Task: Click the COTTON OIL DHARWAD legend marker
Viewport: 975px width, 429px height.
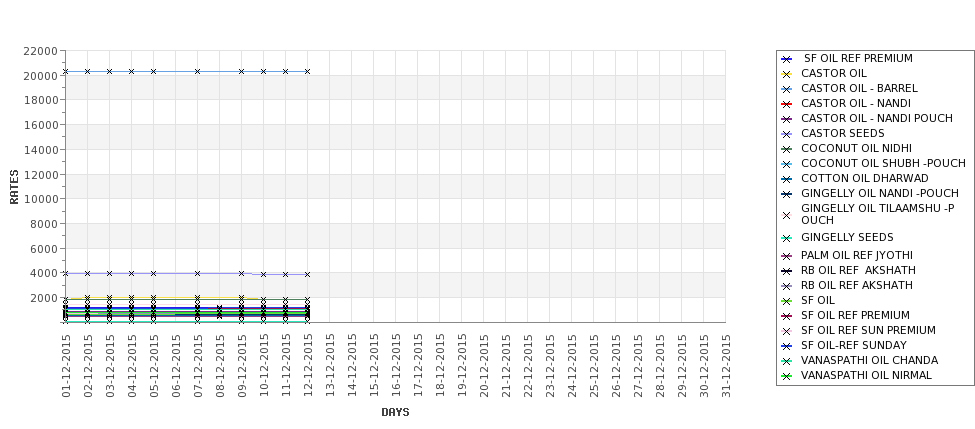Action: tap(786, 179)
